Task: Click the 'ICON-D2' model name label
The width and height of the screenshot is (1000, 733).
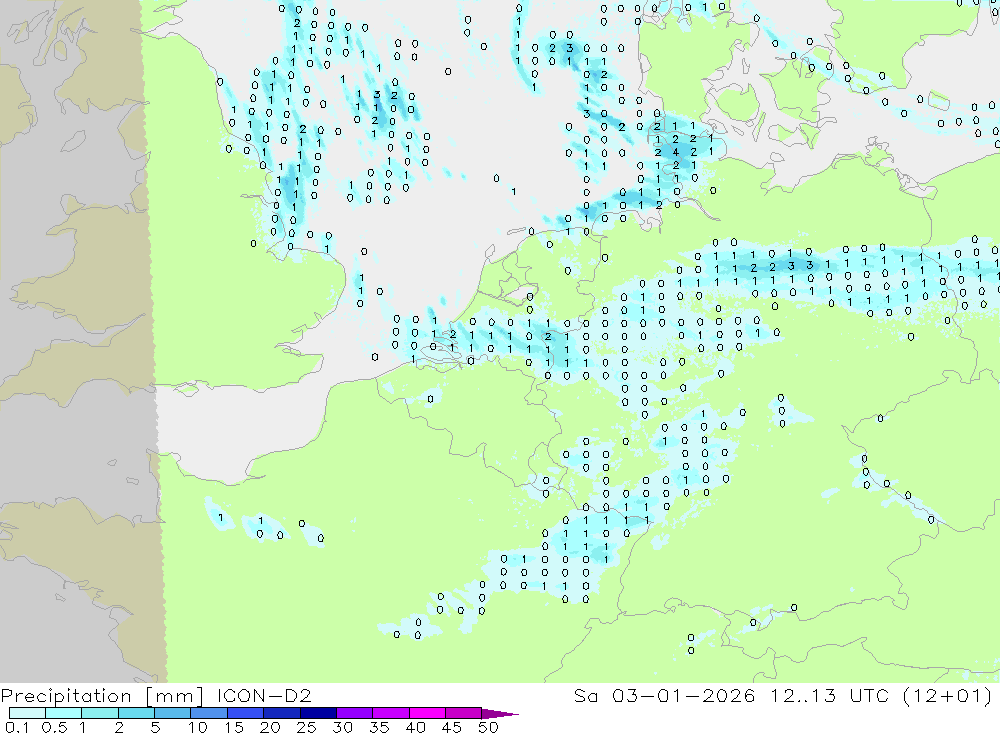Action: [x=264, y=696]
